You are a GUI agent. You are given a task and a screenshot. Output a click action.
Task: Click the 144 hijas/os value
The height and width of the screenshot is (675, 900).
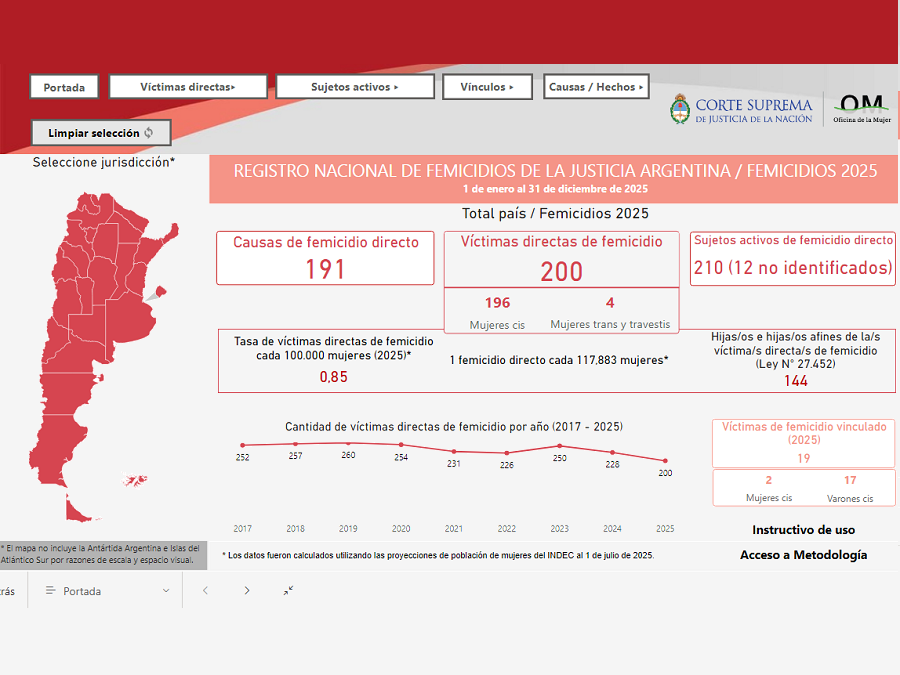coord(796,381)
